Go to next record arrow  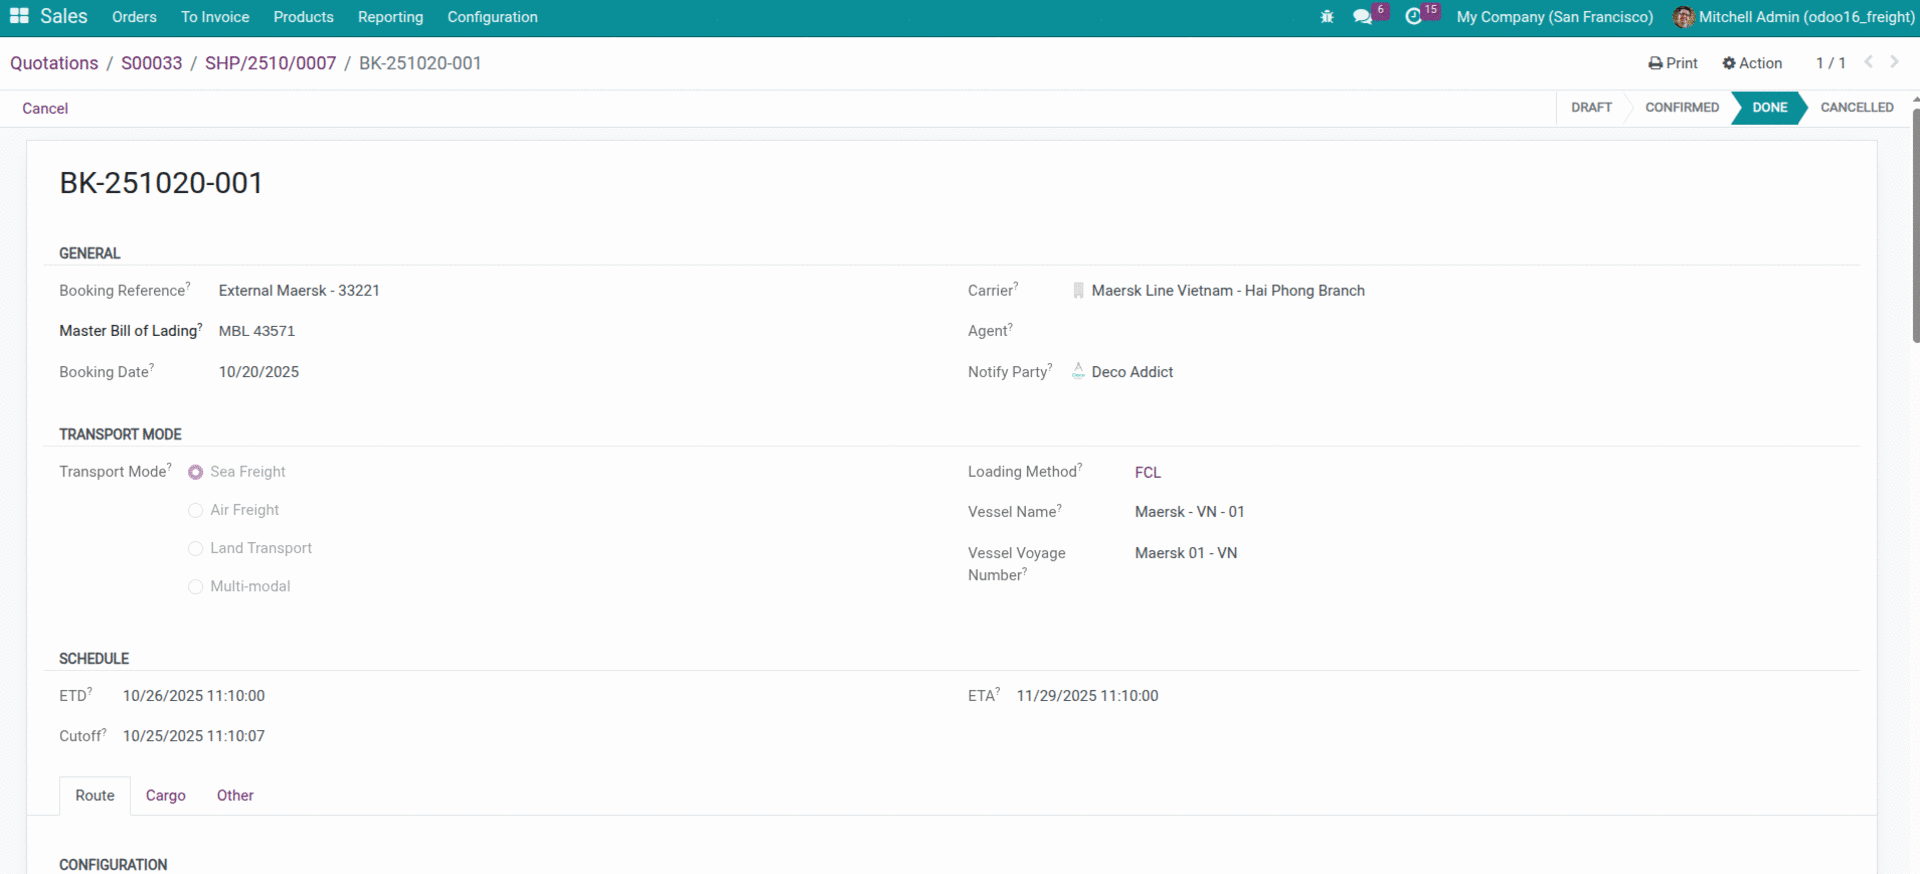coord(1894,62)
